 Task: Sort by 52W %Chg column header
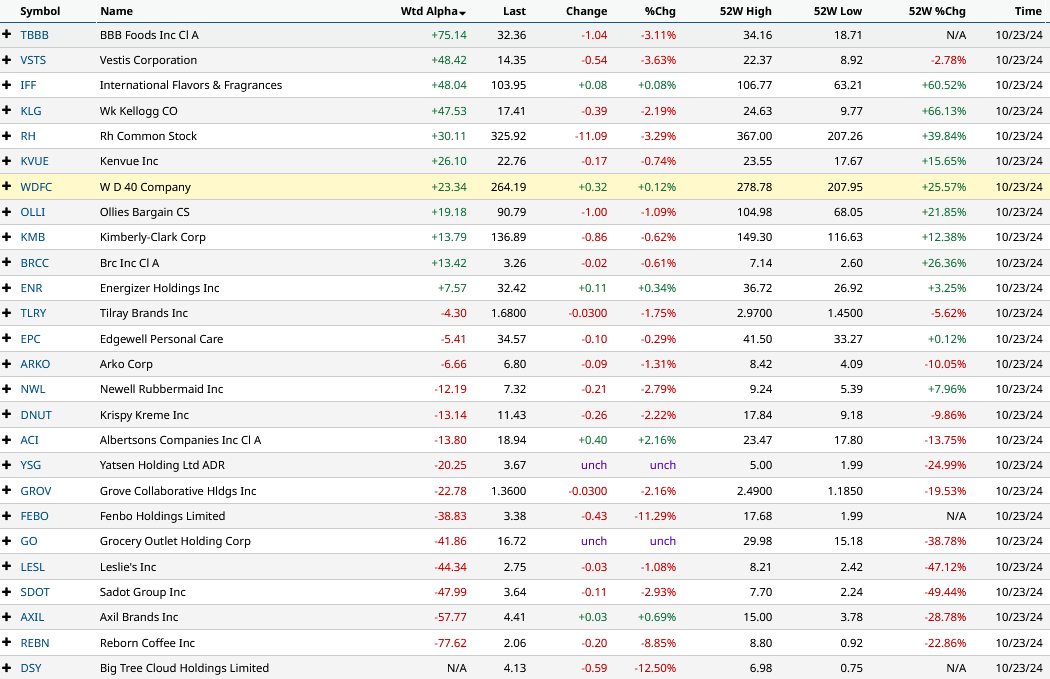tap(938, 11)
